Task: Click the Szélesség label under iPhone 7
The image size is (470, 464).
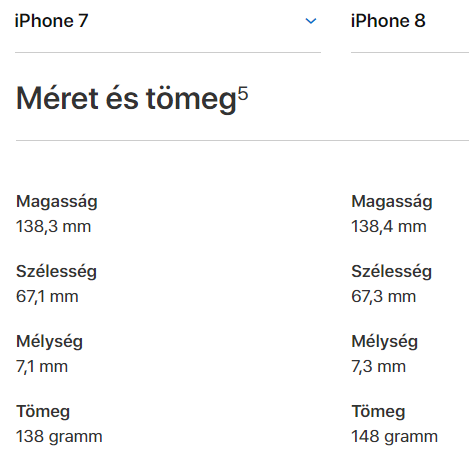Action: [x=56, y=272]
